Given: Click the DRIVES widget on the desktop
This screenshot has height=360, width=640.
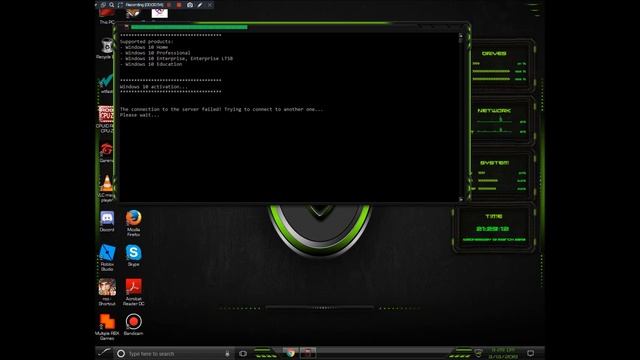Looking at the screenshot, I should (502, 66).
